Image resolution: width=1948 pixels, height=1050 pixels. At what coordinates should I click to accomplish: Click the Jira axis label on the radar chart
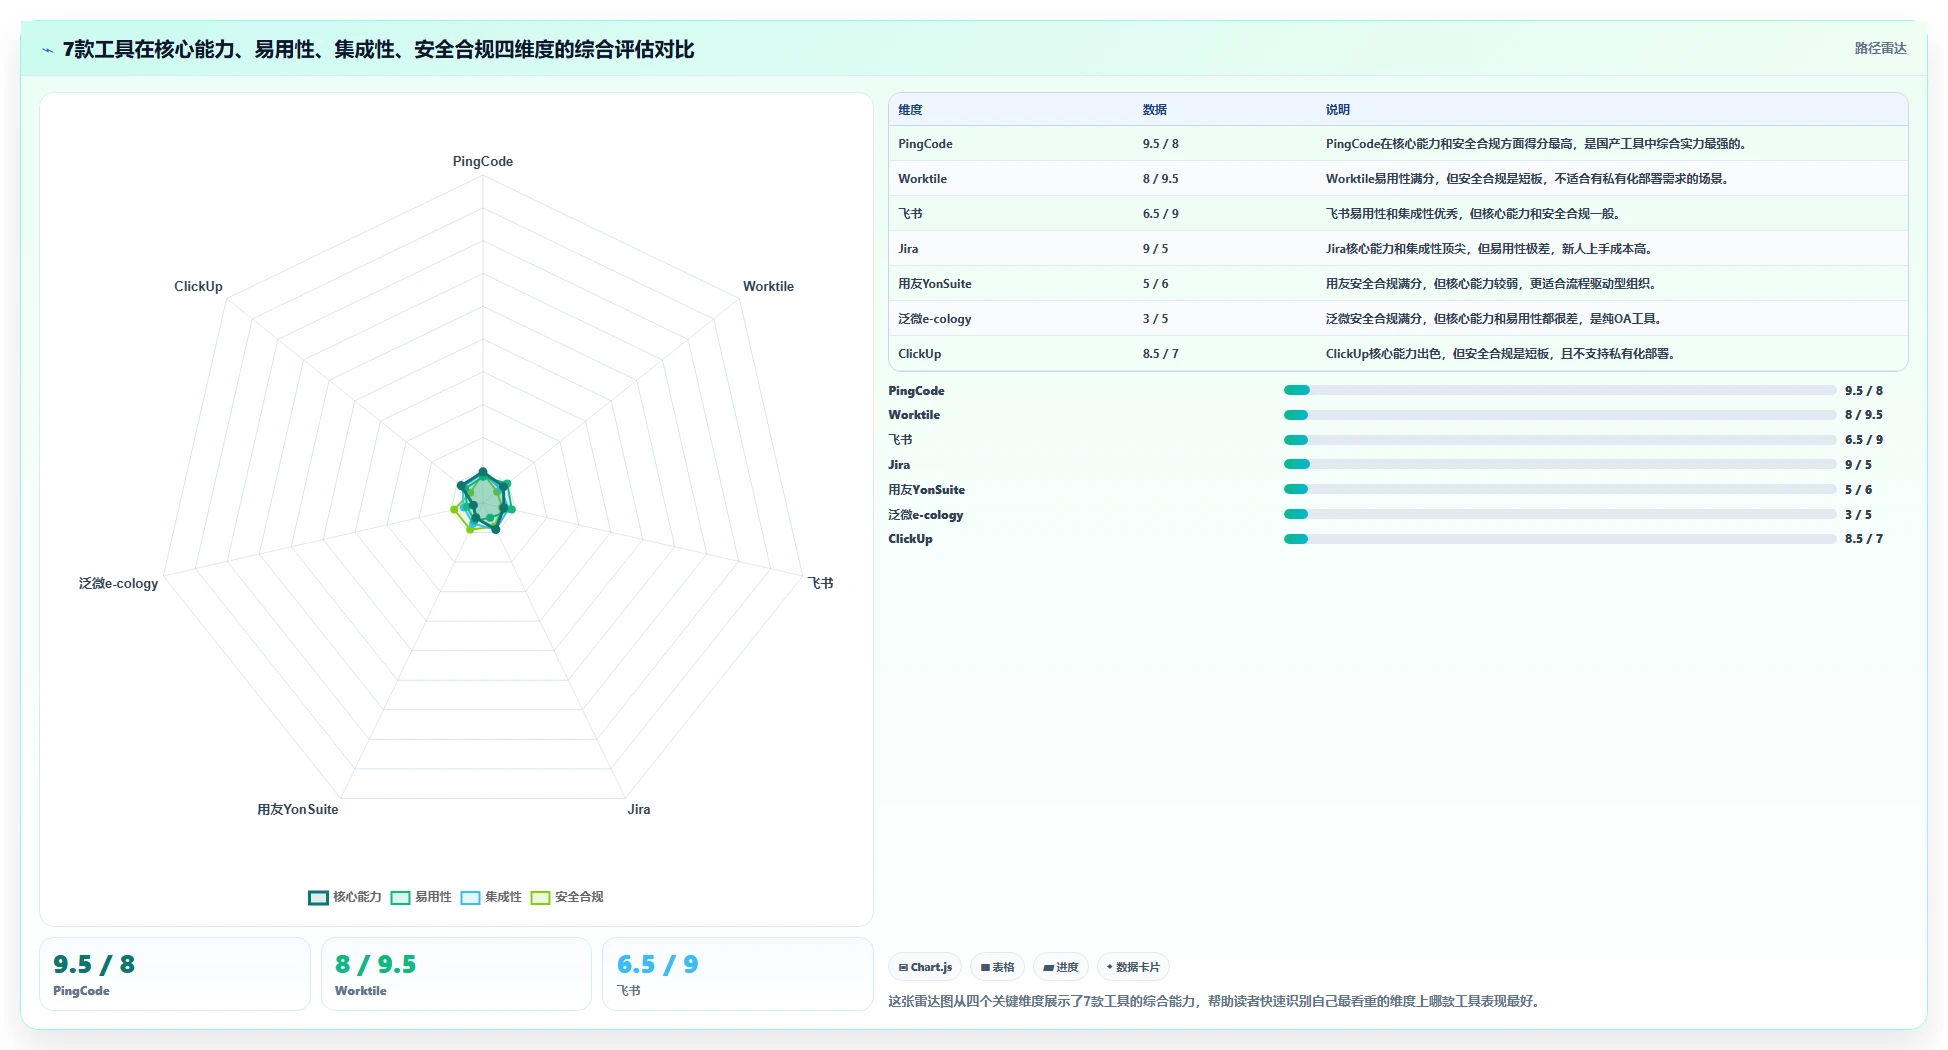(639, 809)
